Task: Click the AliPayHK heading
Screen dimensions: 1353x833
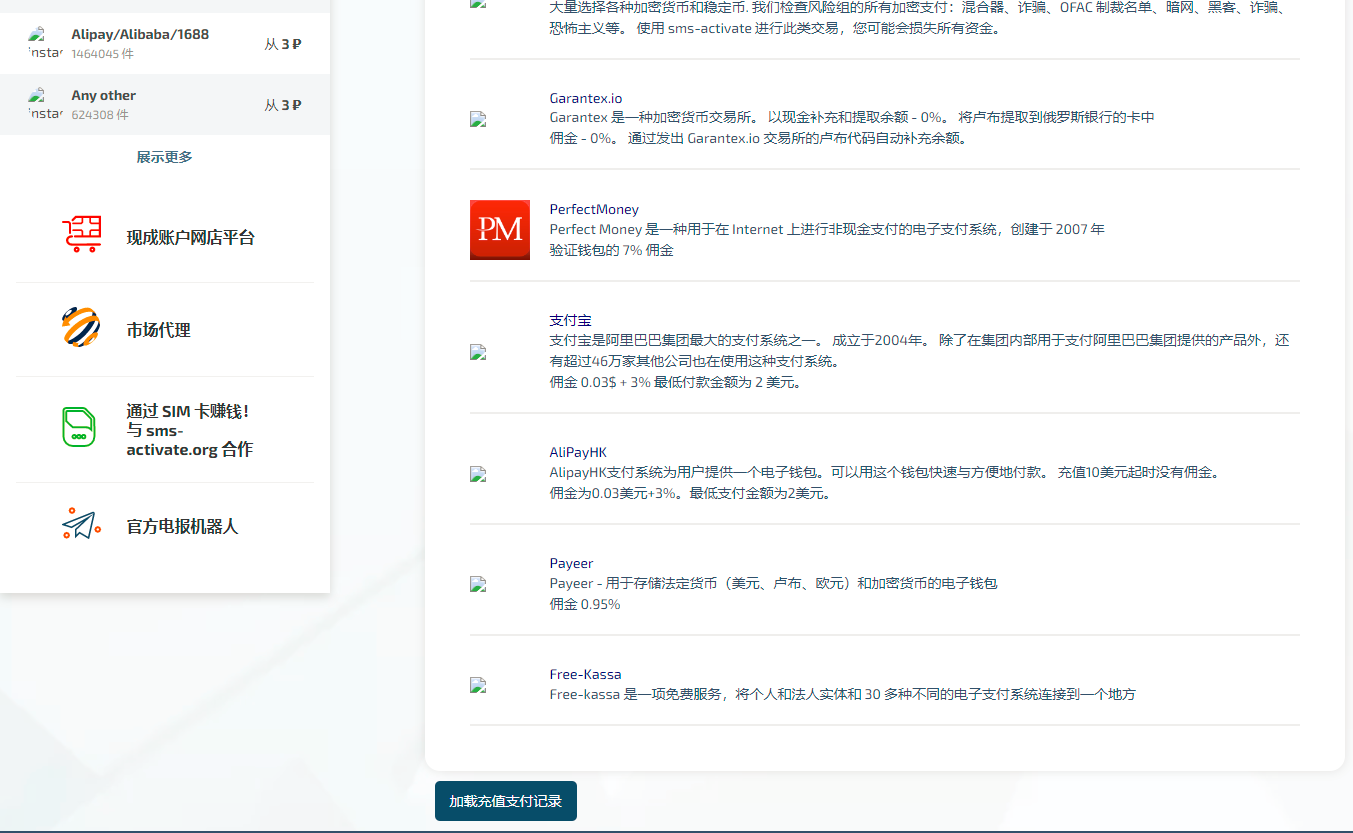Action: pos(577,451)
